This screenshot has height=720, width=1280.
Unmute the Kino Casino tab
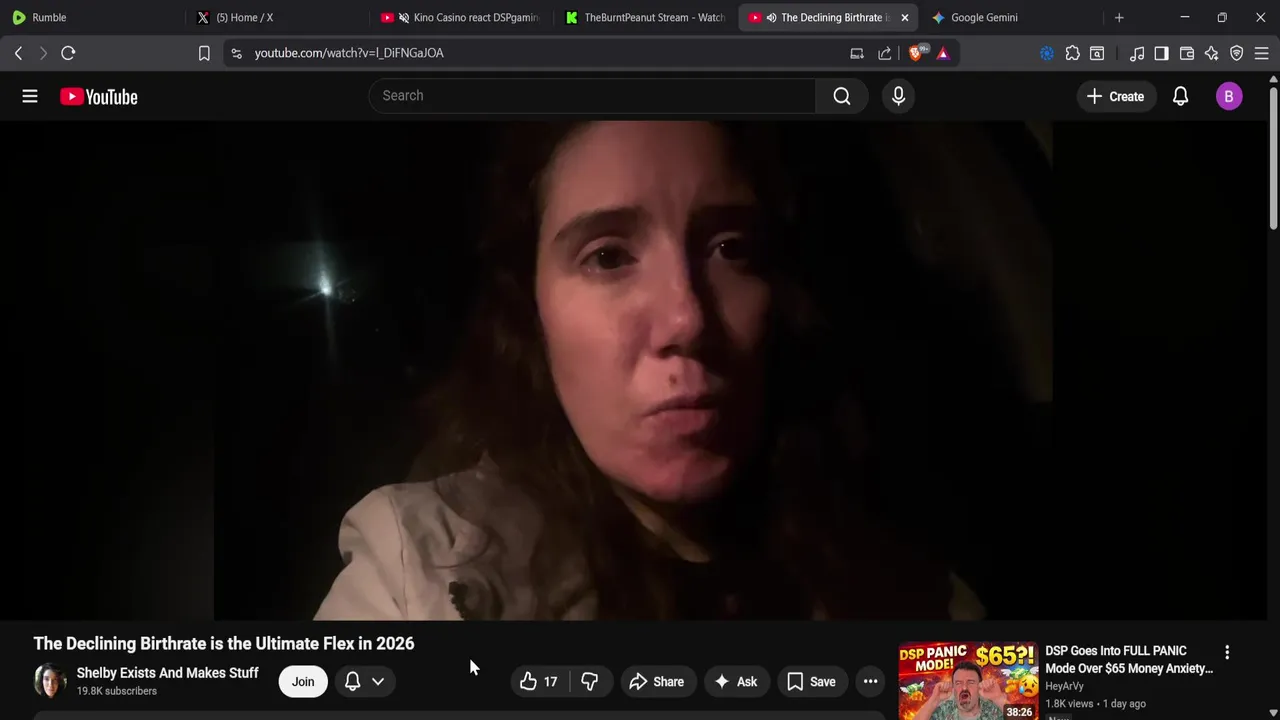pyautogui.click(x=404, y=17)
